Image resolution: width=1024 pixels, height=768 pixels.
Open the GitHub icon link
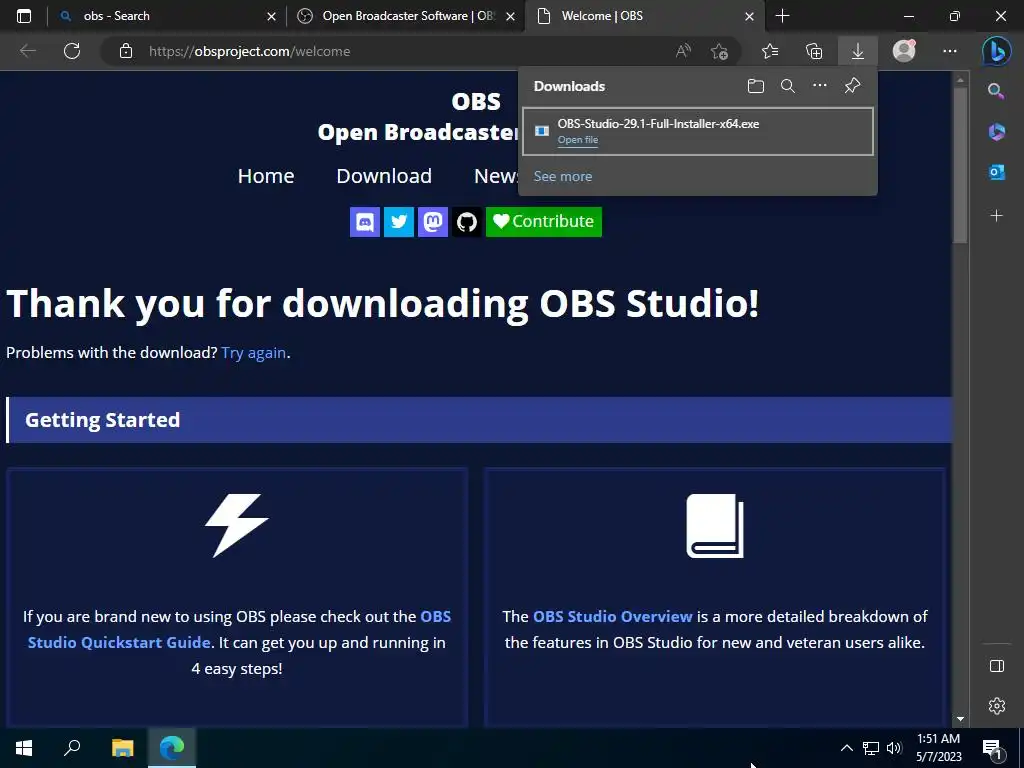click(x=466, y=221)
